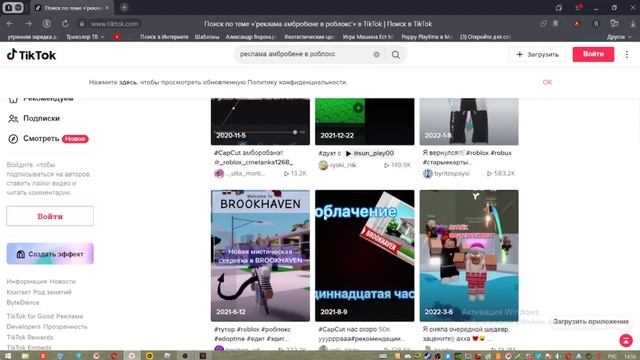Click into the TikTok search input field
Image resolution: width=640 pixels, height=360 pixels.
click(x=304, y=54)
